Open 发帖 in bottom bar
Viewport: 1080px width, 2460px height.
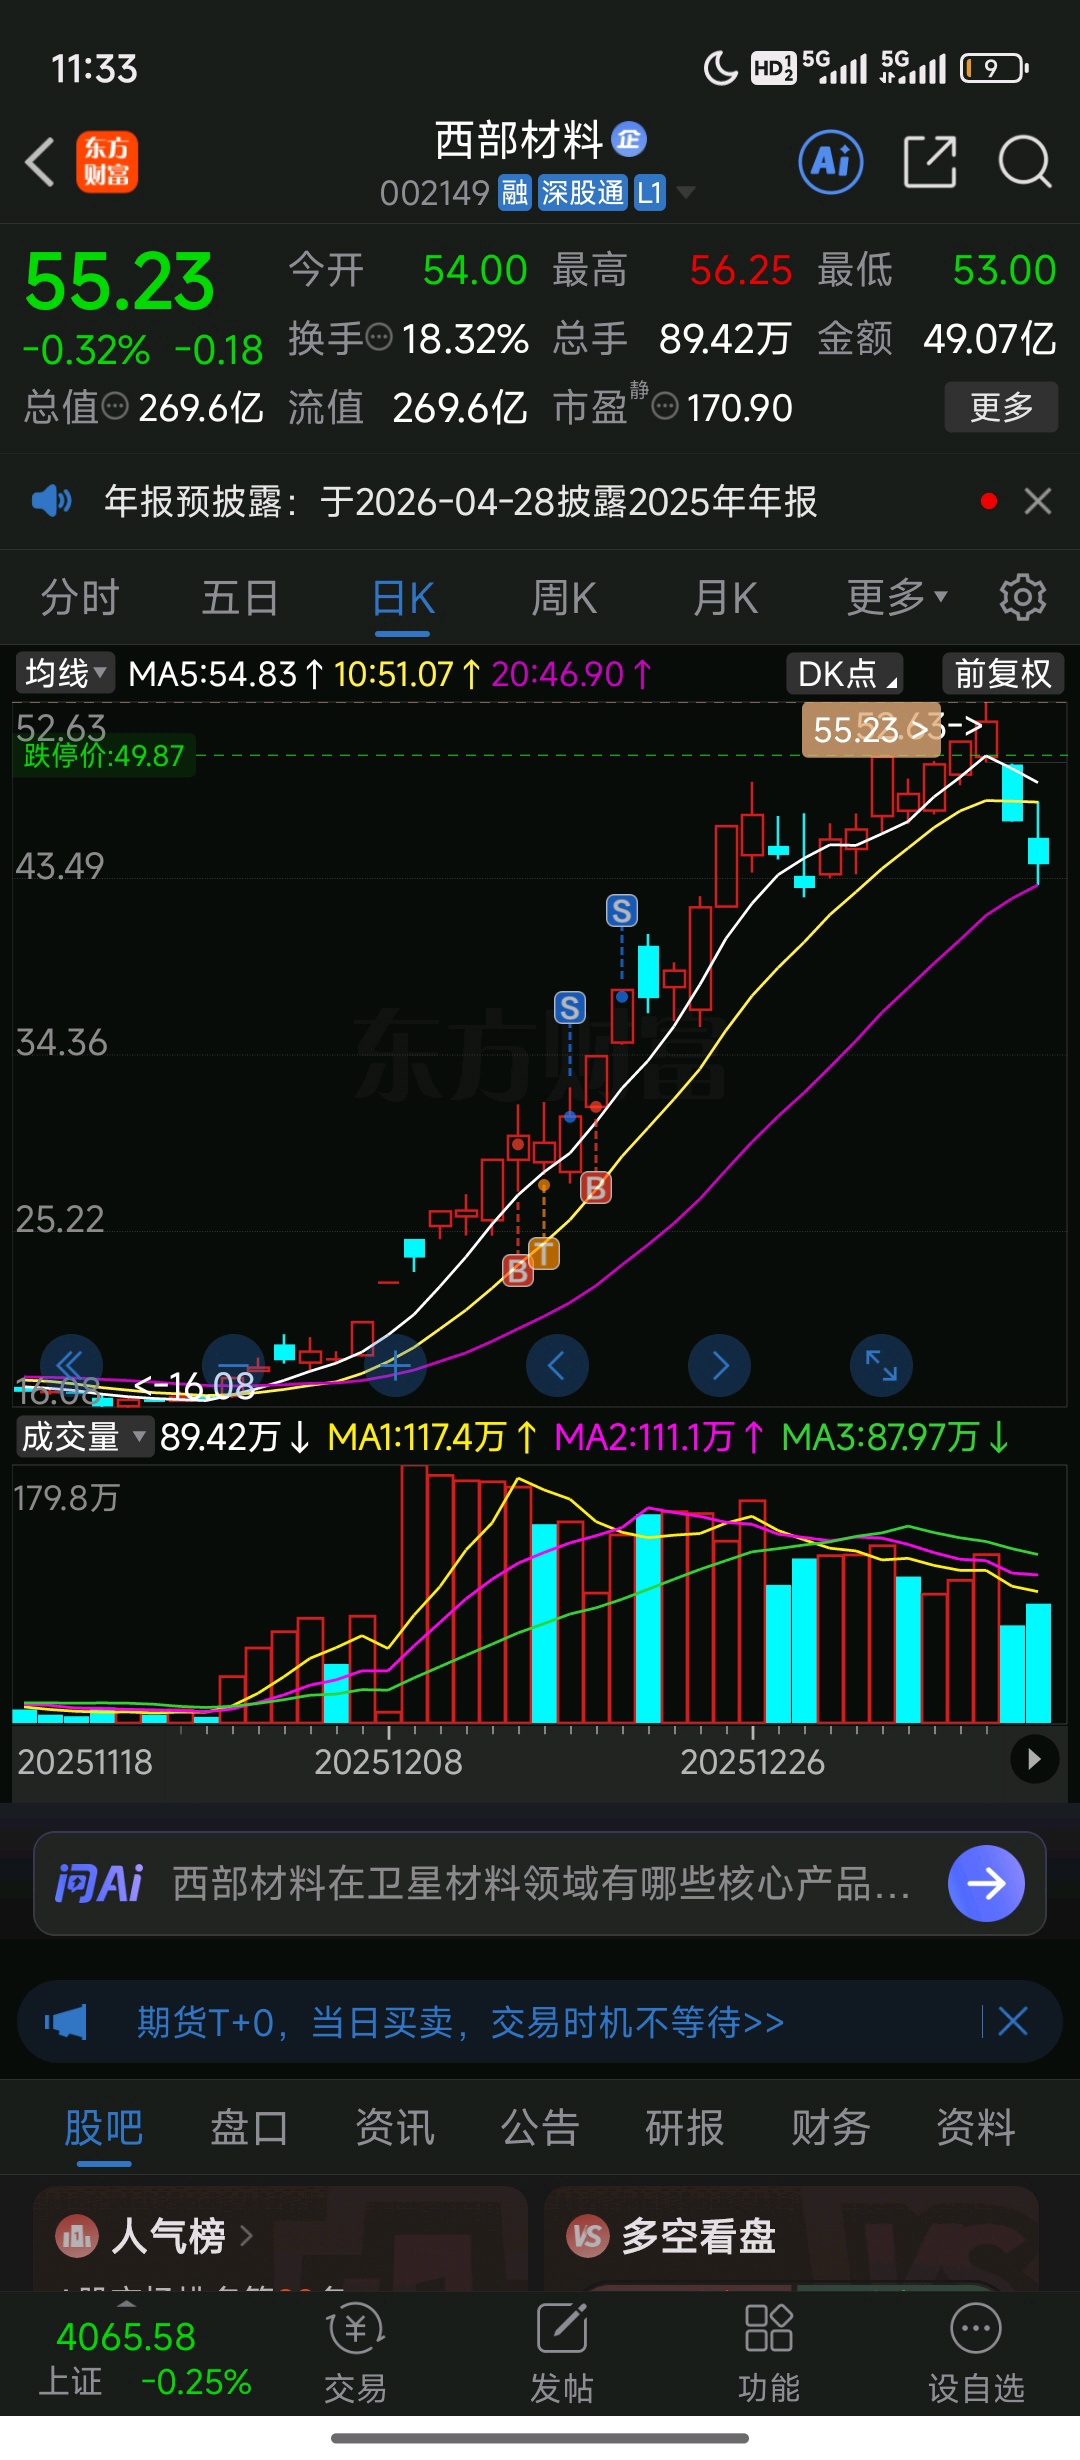tap(562, 2352)
